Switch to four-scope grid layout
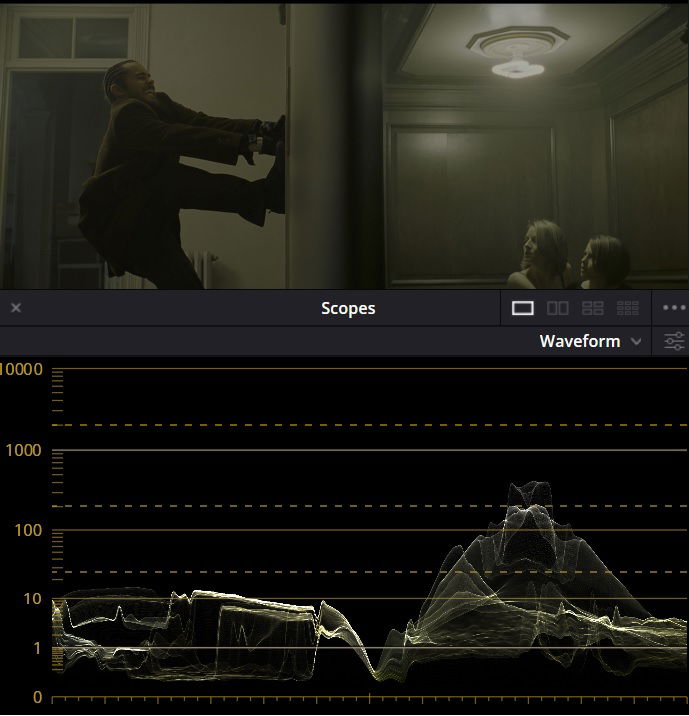The width and height of the screenshot is (689, 716). [593, 308]
